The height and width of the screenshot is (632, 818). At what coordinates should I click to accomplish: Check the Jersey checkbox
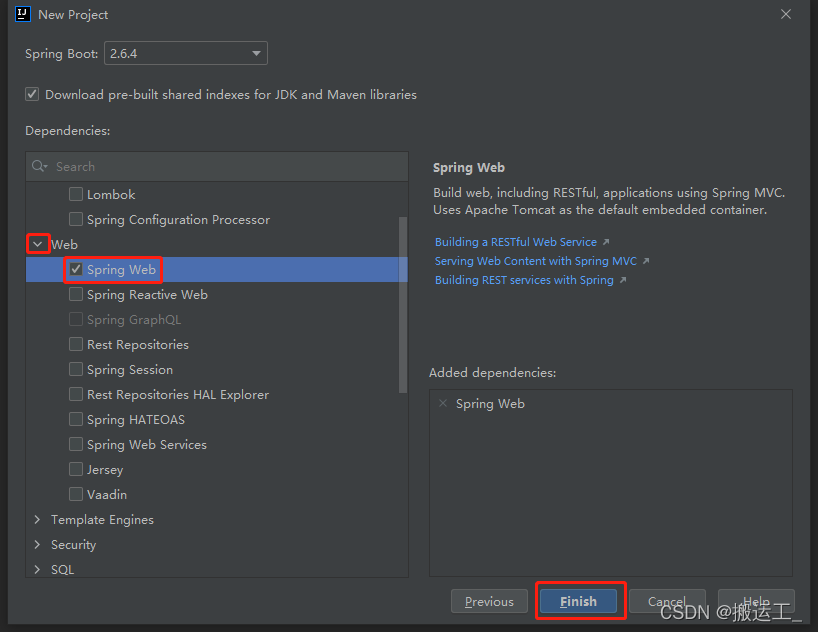76,469
